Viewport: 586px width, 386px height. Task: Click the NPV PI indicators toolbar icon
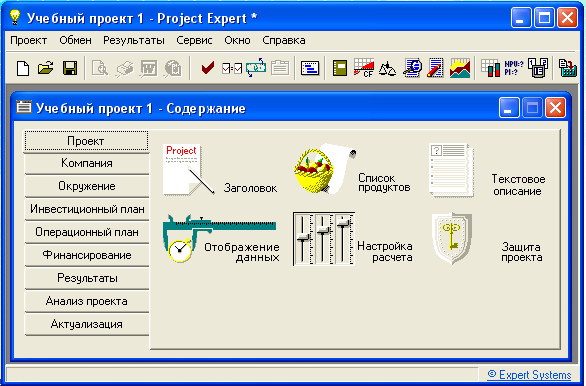point(514,68)
